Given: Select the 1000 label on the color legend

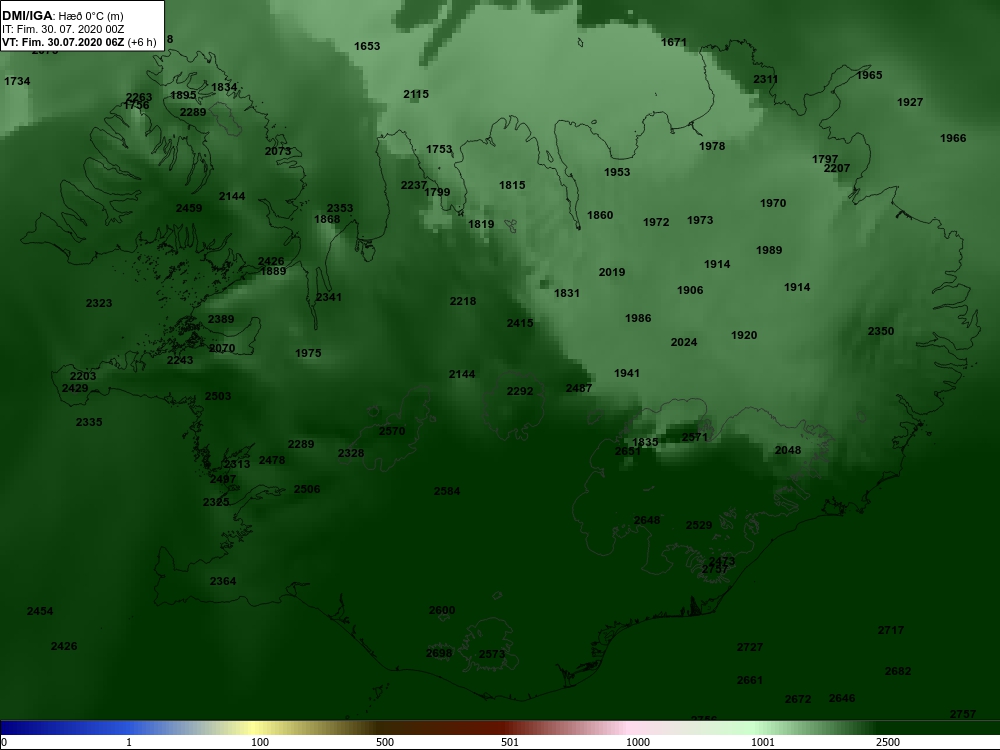Looking at the screenshot, I should [638, 742].
